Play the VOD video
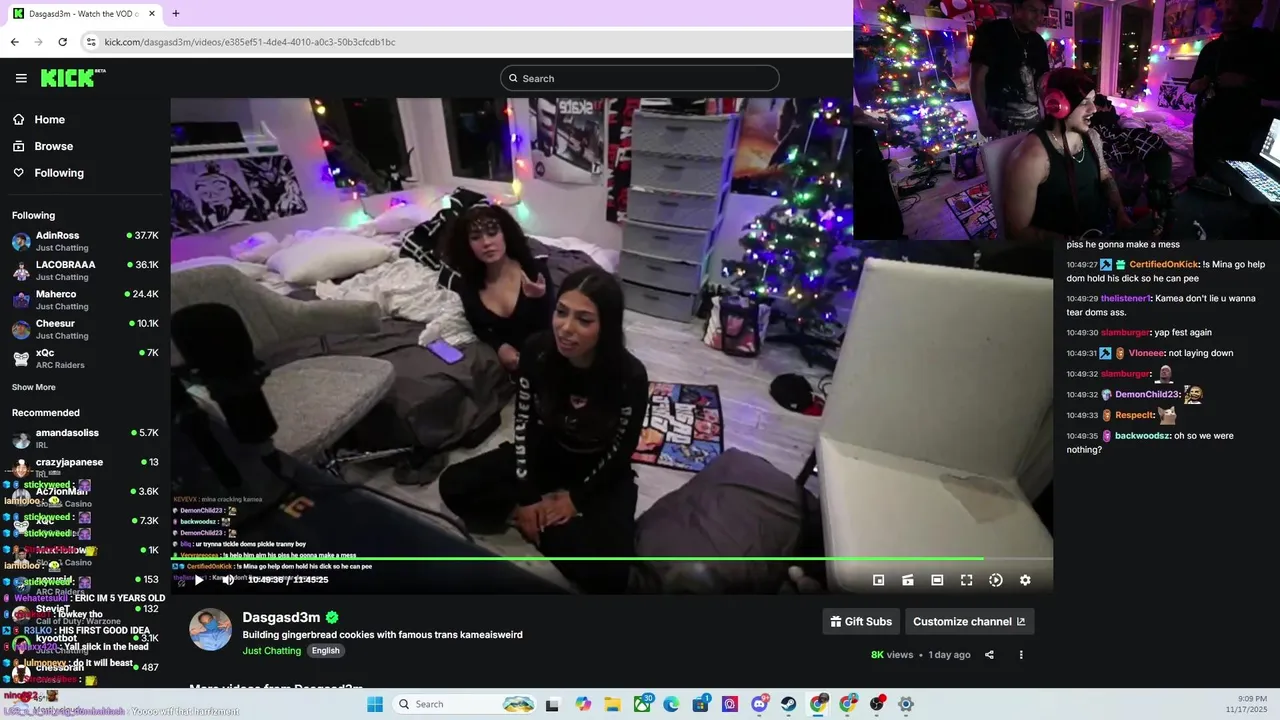 (199, 580)
